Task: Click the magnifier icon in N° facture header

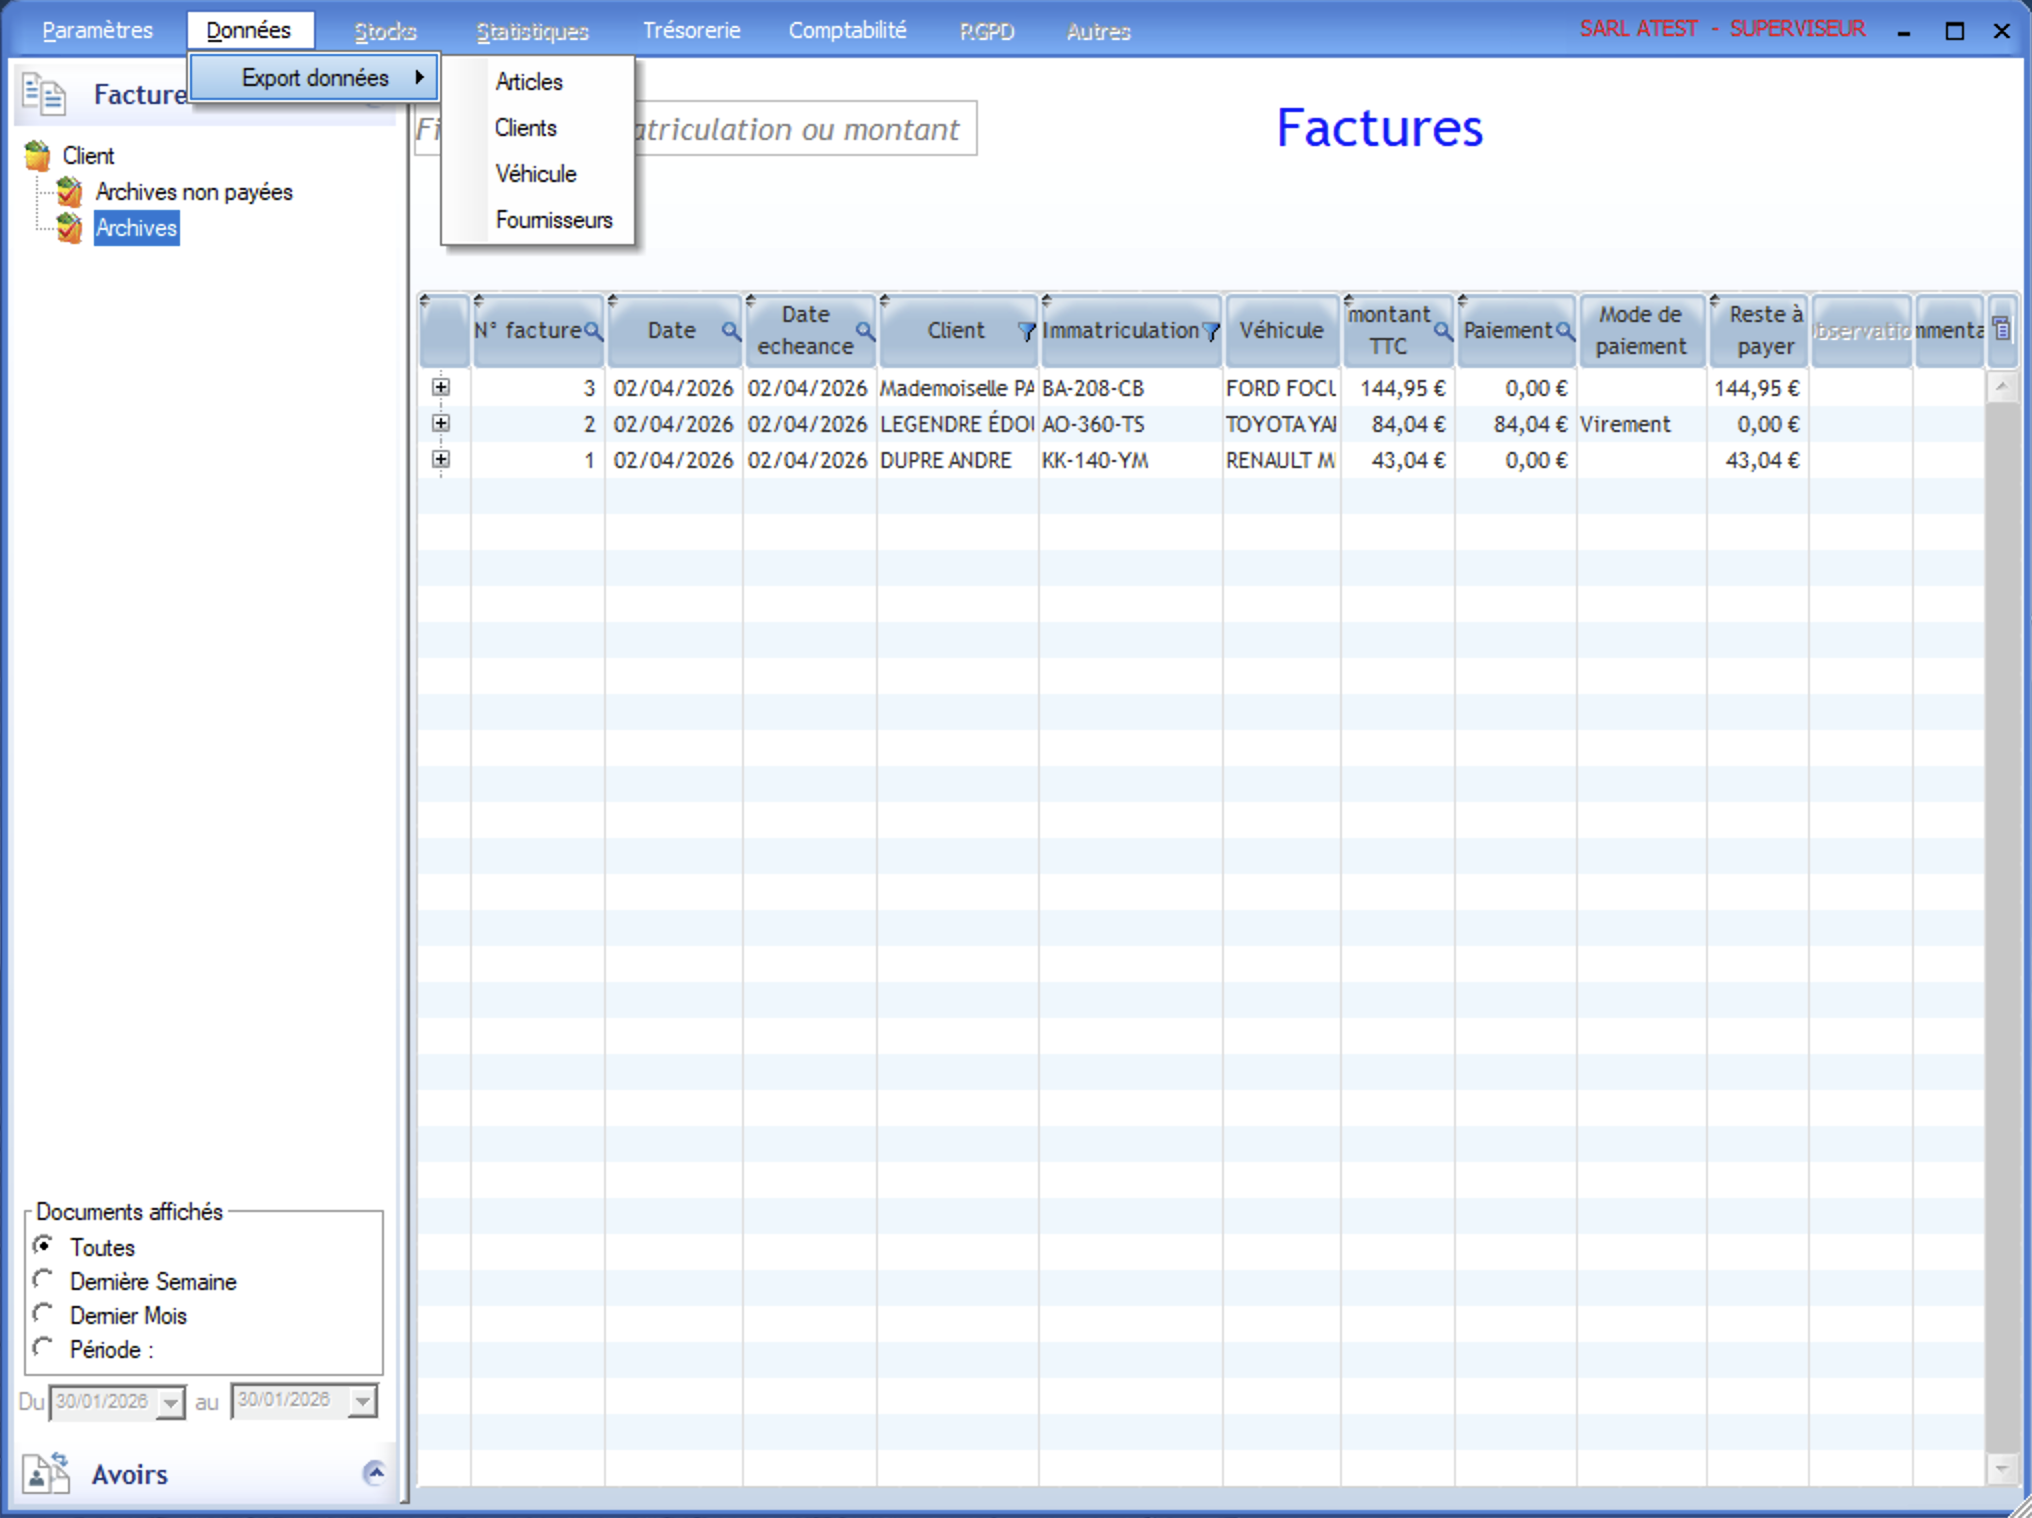Action: pos(593,331)
